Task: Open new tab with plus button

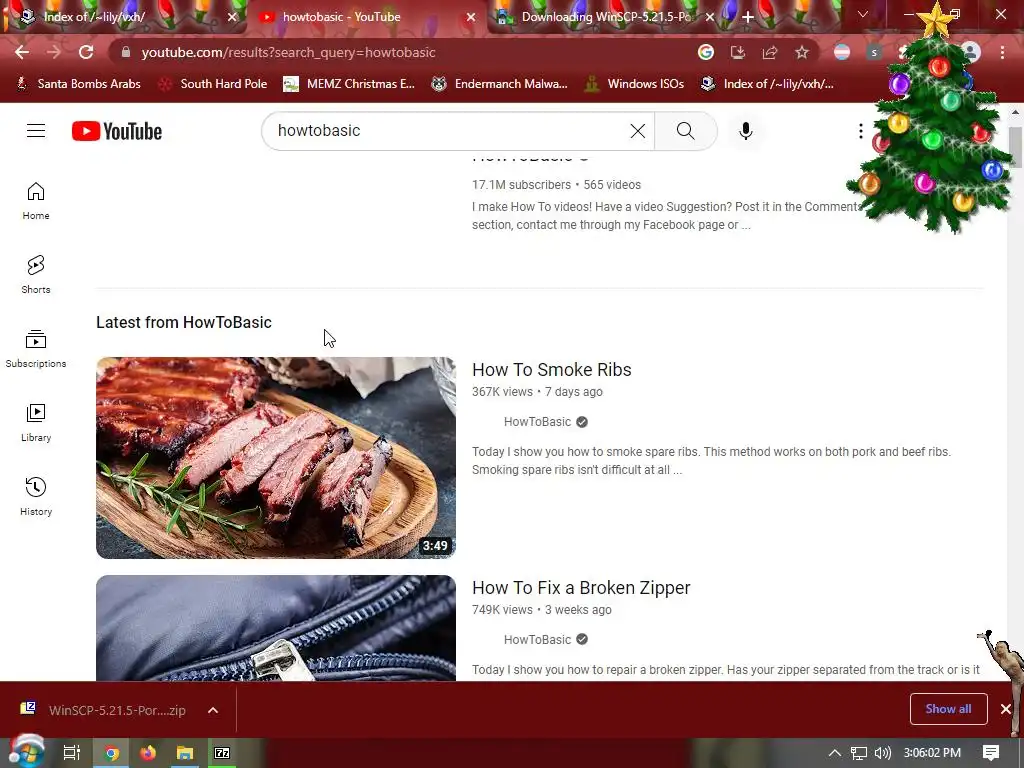Action: click(748, 17)
